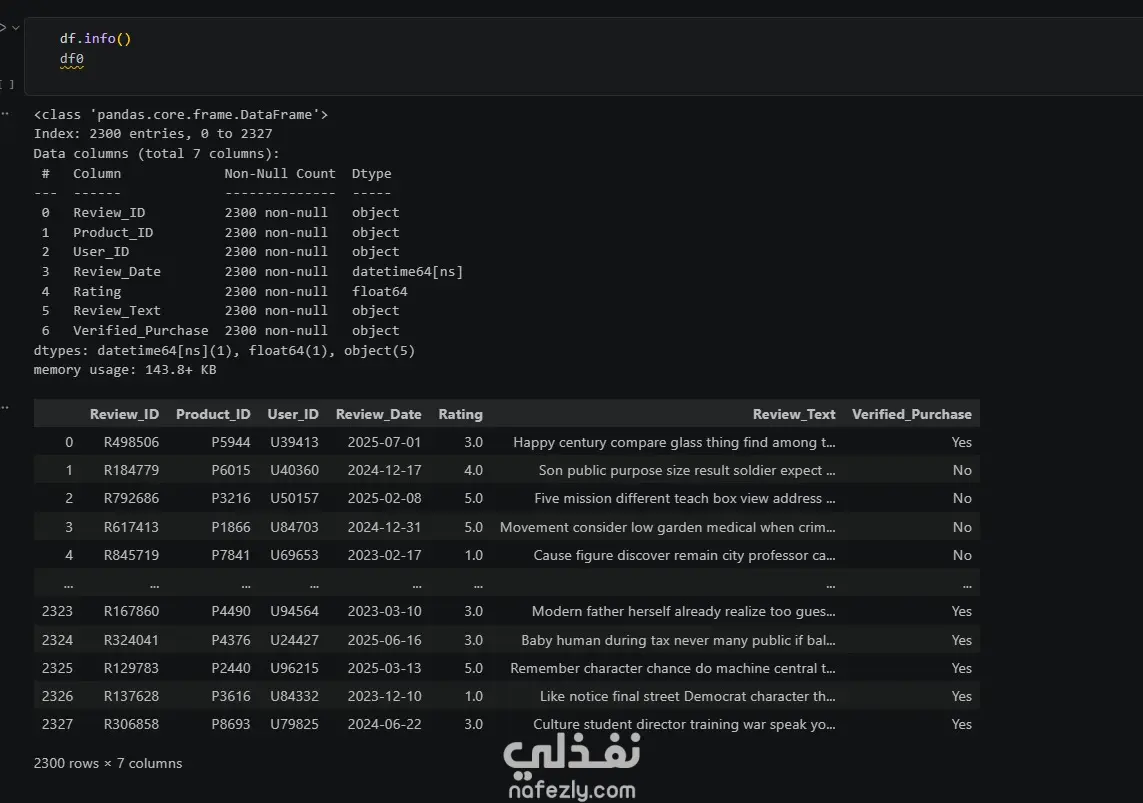
Task: Click review text starting 'Remember character chance'
Action: tap(673, 668)
